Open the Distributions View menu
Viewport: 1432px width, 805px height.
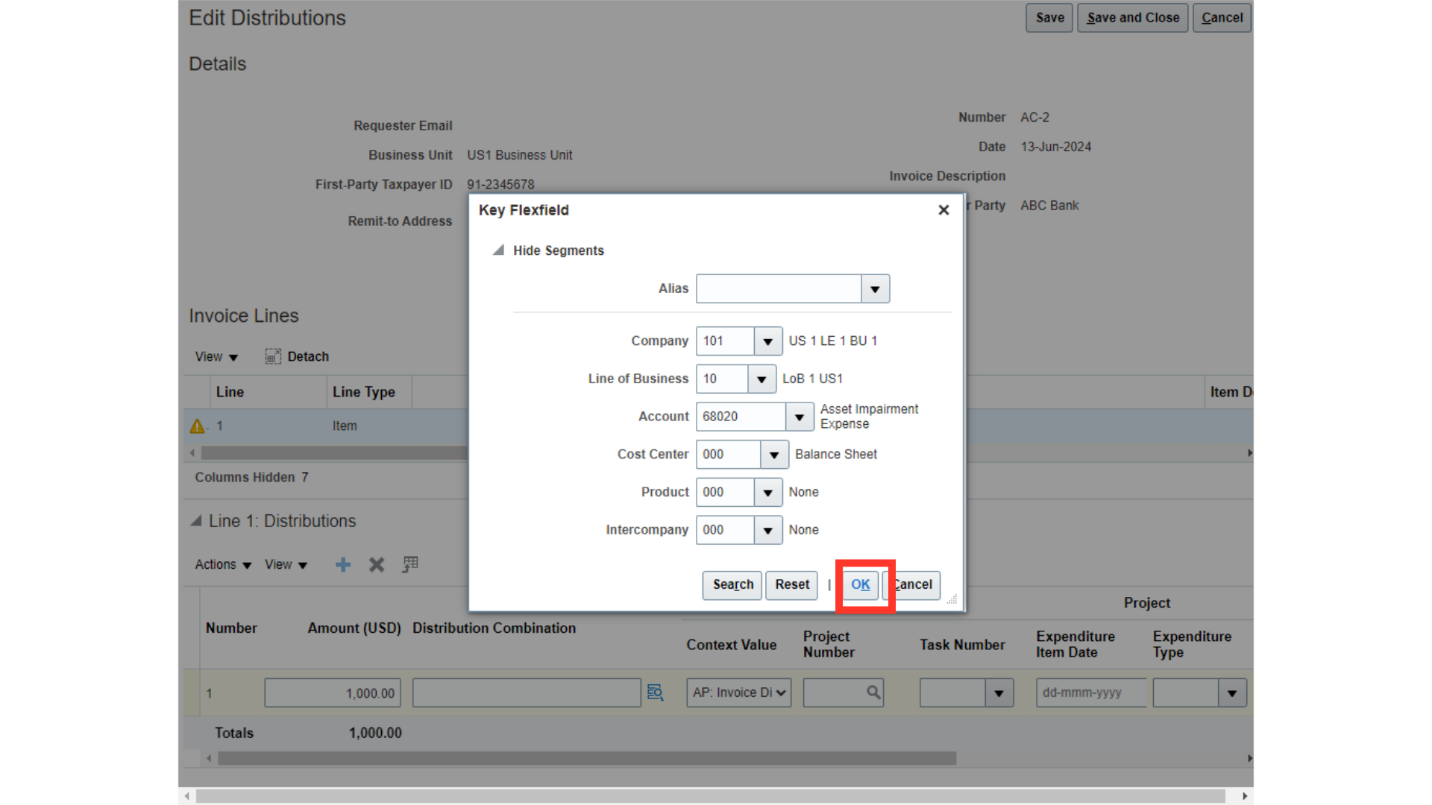click(286, 565)
